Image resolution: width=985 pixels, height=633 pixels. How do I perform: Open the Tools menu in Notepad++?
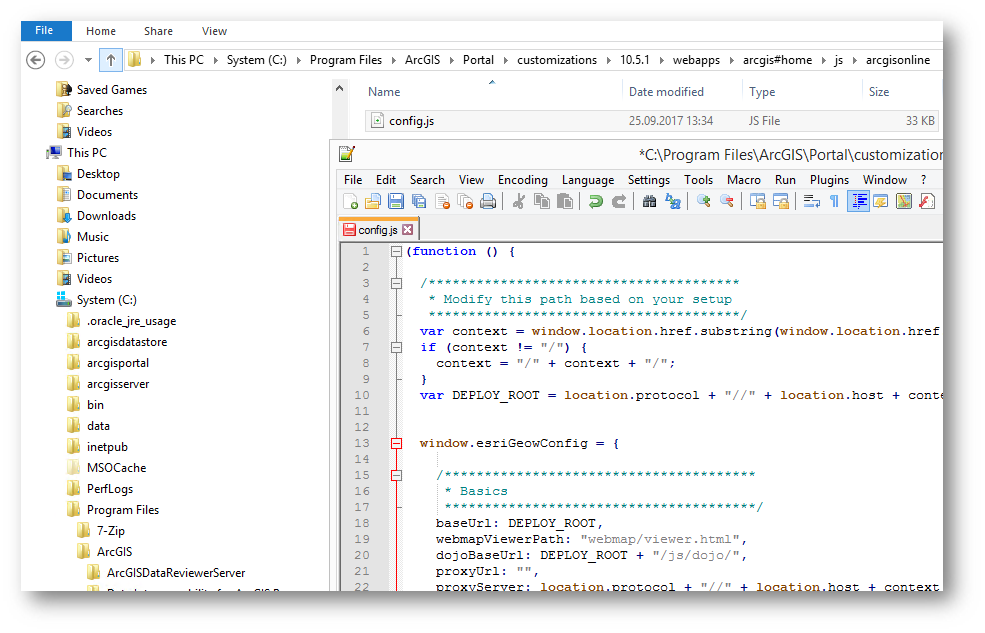click(699, 180)
